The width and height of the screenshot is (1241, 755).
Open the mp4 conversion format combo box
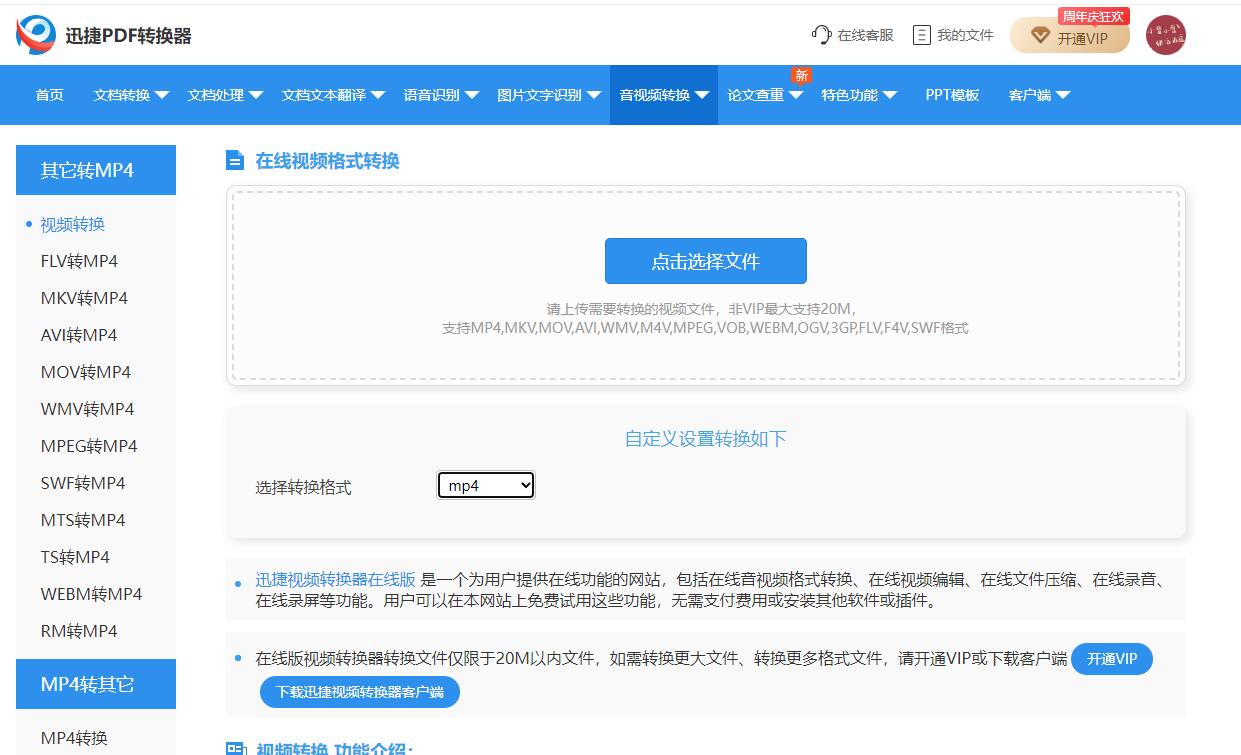(x=486, y=486)
